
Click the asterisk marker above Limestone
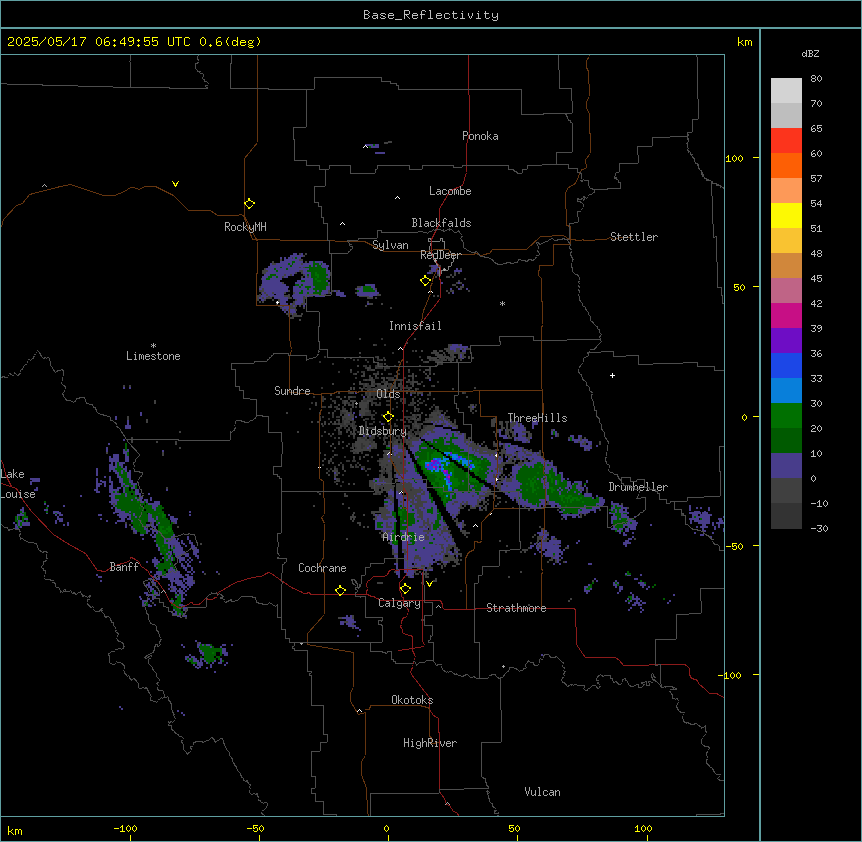(153, 346)
